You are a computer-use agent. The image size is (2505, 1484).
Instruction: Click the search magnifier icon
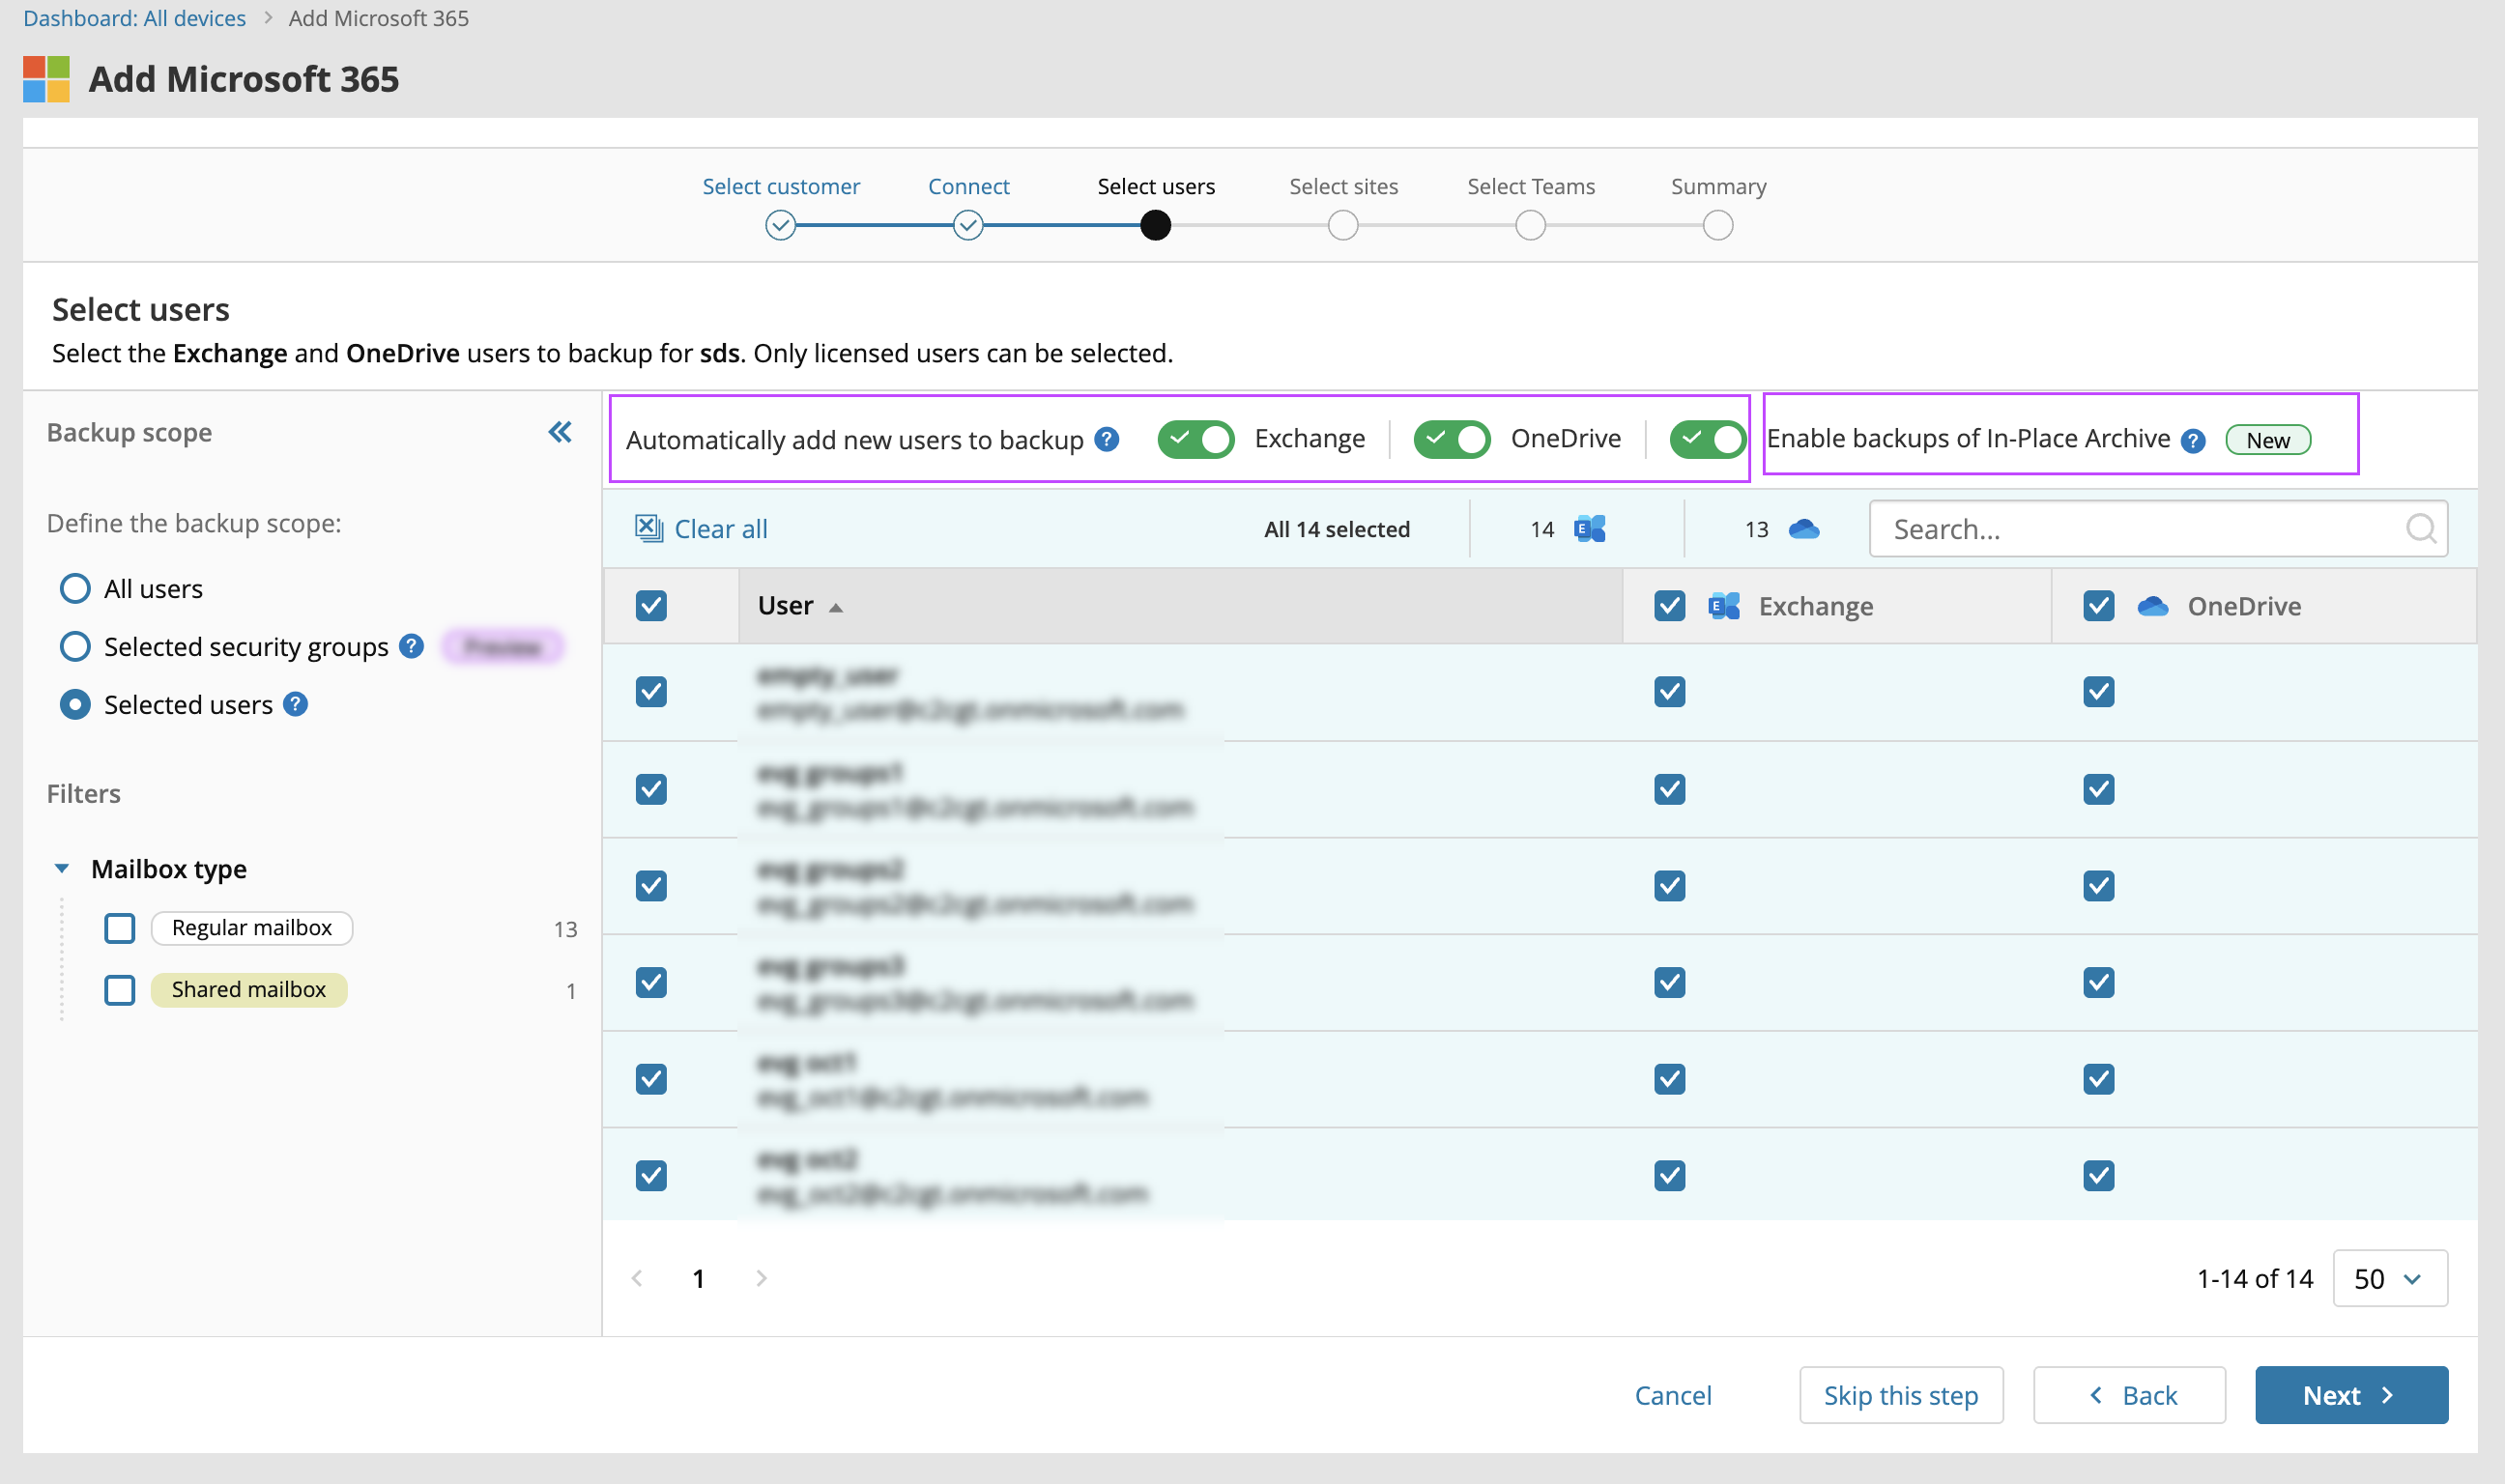[2420, 528]
